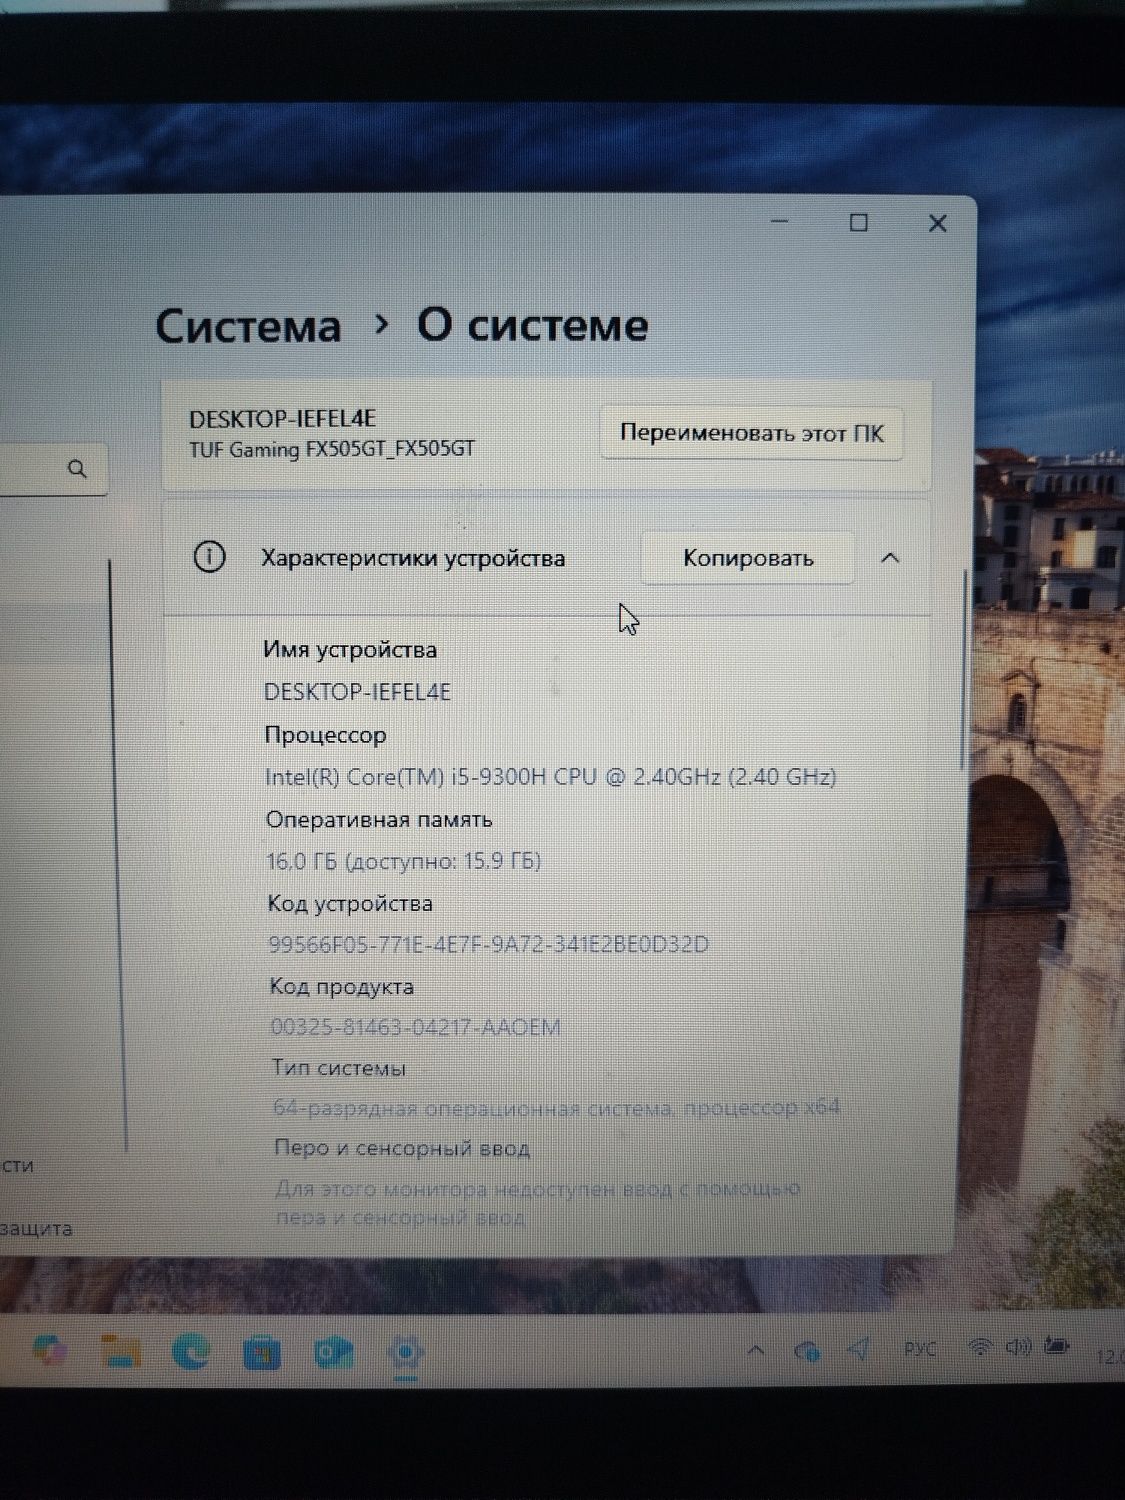This screenshot has height=1500, width=1125.
Task: Maximize the Settings window
Action: coord(858,222)
